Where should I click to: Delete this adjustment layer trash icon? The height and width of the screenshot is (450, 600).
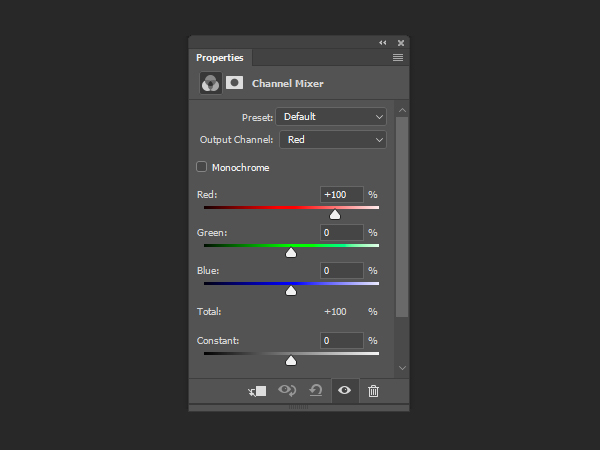373,391
